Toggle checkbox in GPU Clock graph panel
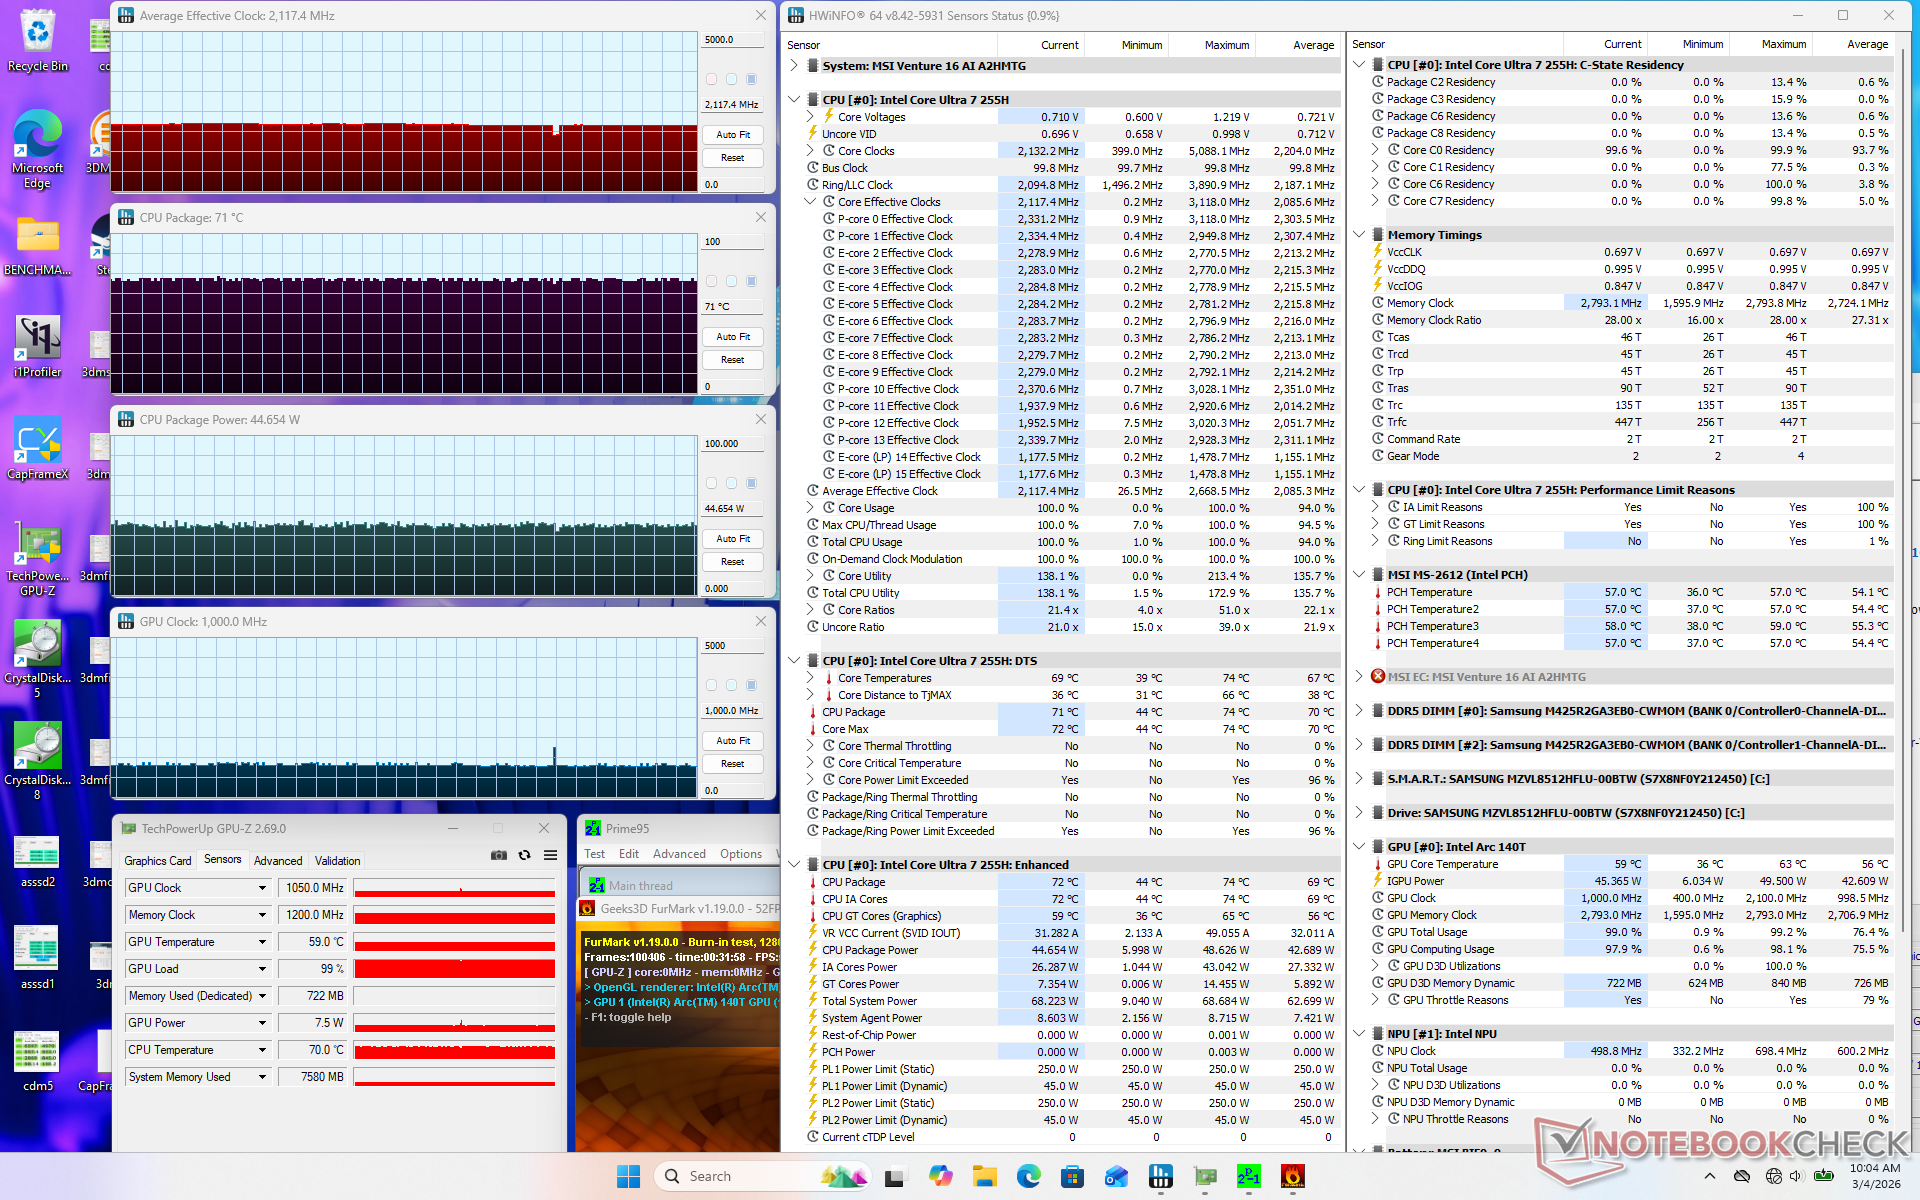Image resolution: width=1920 pixels, height=1200 pixels. coord(751,685)
